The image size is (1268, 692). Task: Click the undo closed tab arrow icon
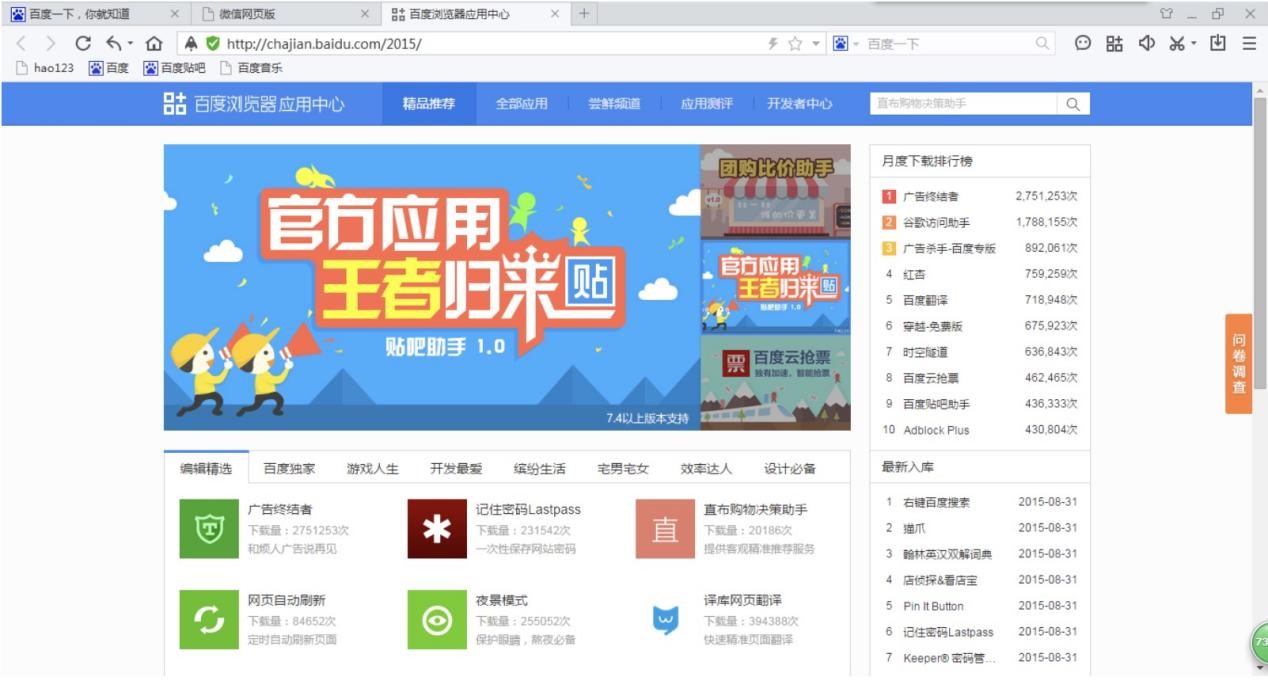pos(113,44)
